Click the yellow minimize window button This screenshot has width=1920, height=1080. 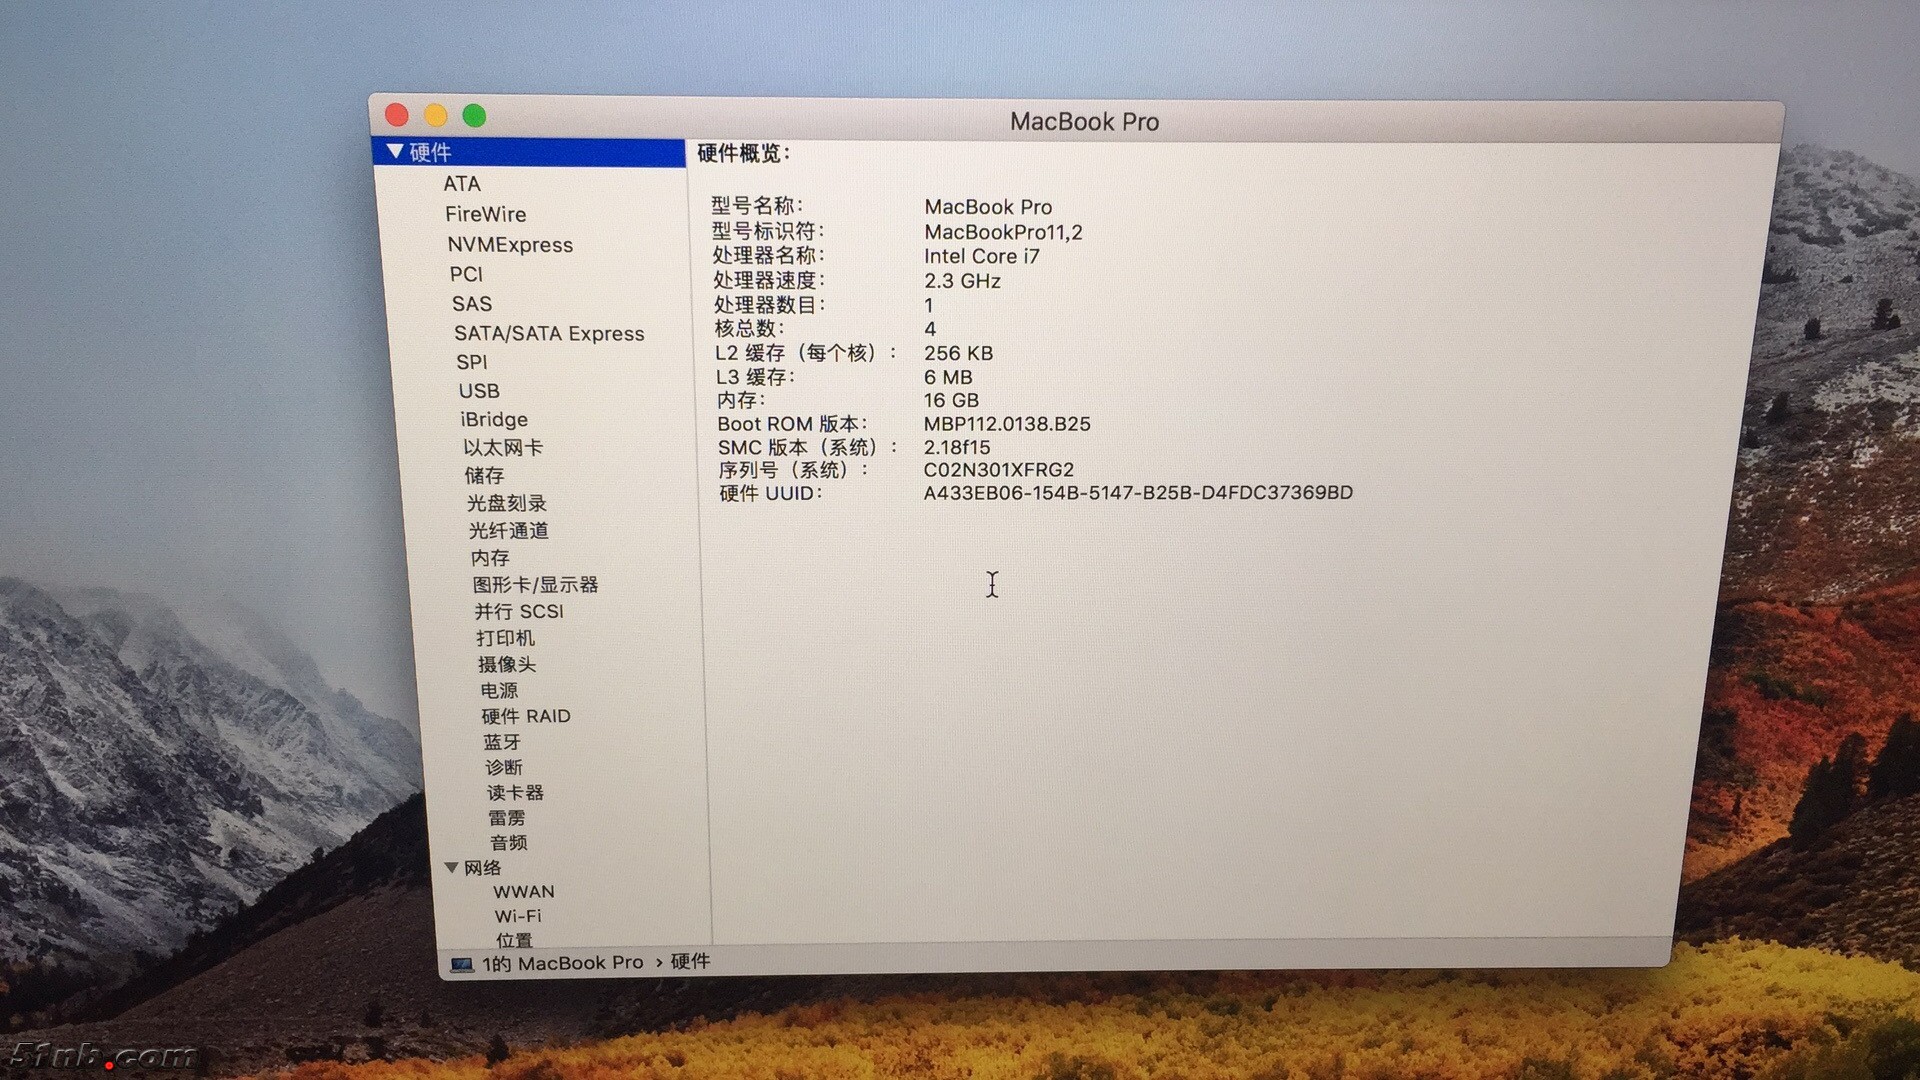pyautogui.click(x=436, y=116)
